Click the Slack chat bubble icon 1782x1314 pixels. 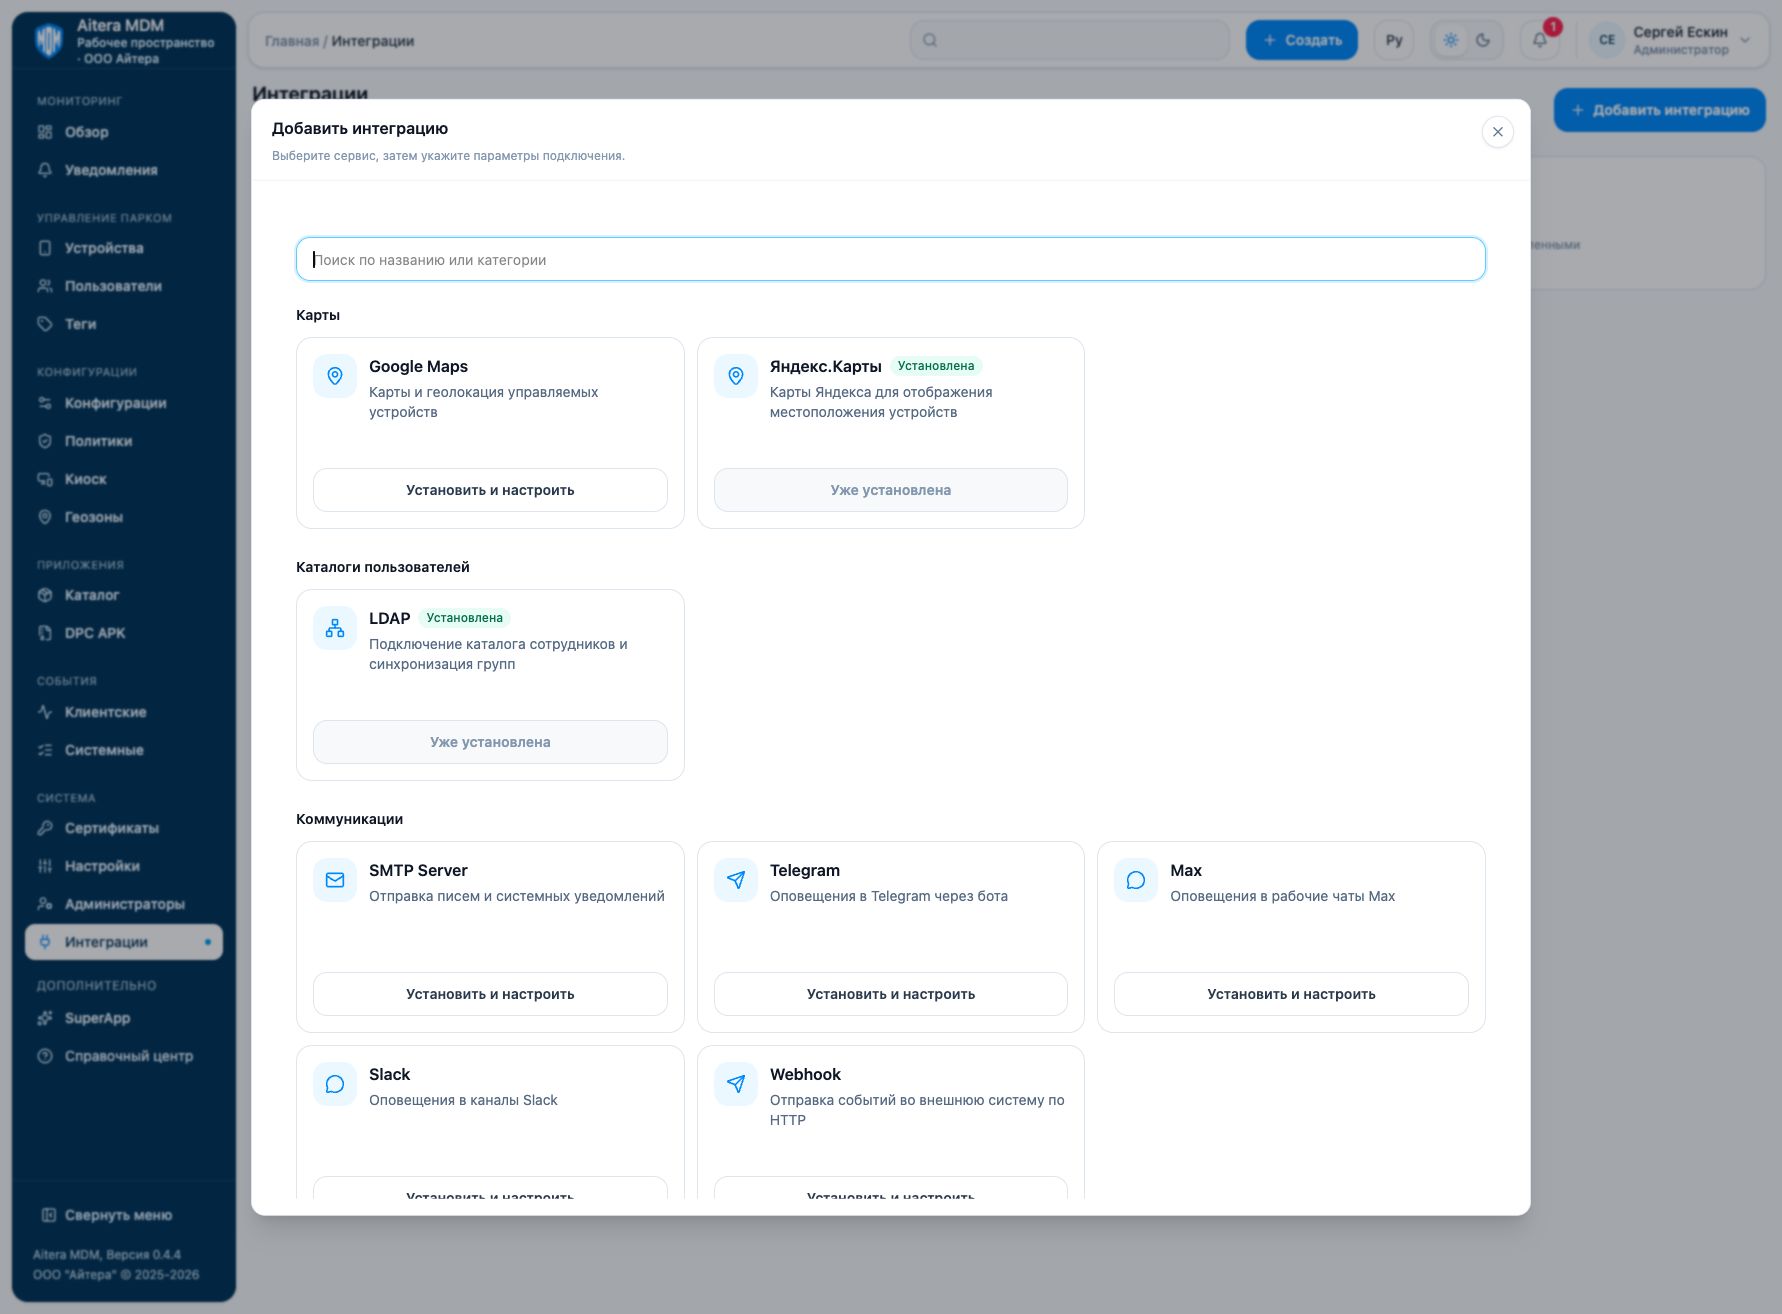[x=335, y=1084]
